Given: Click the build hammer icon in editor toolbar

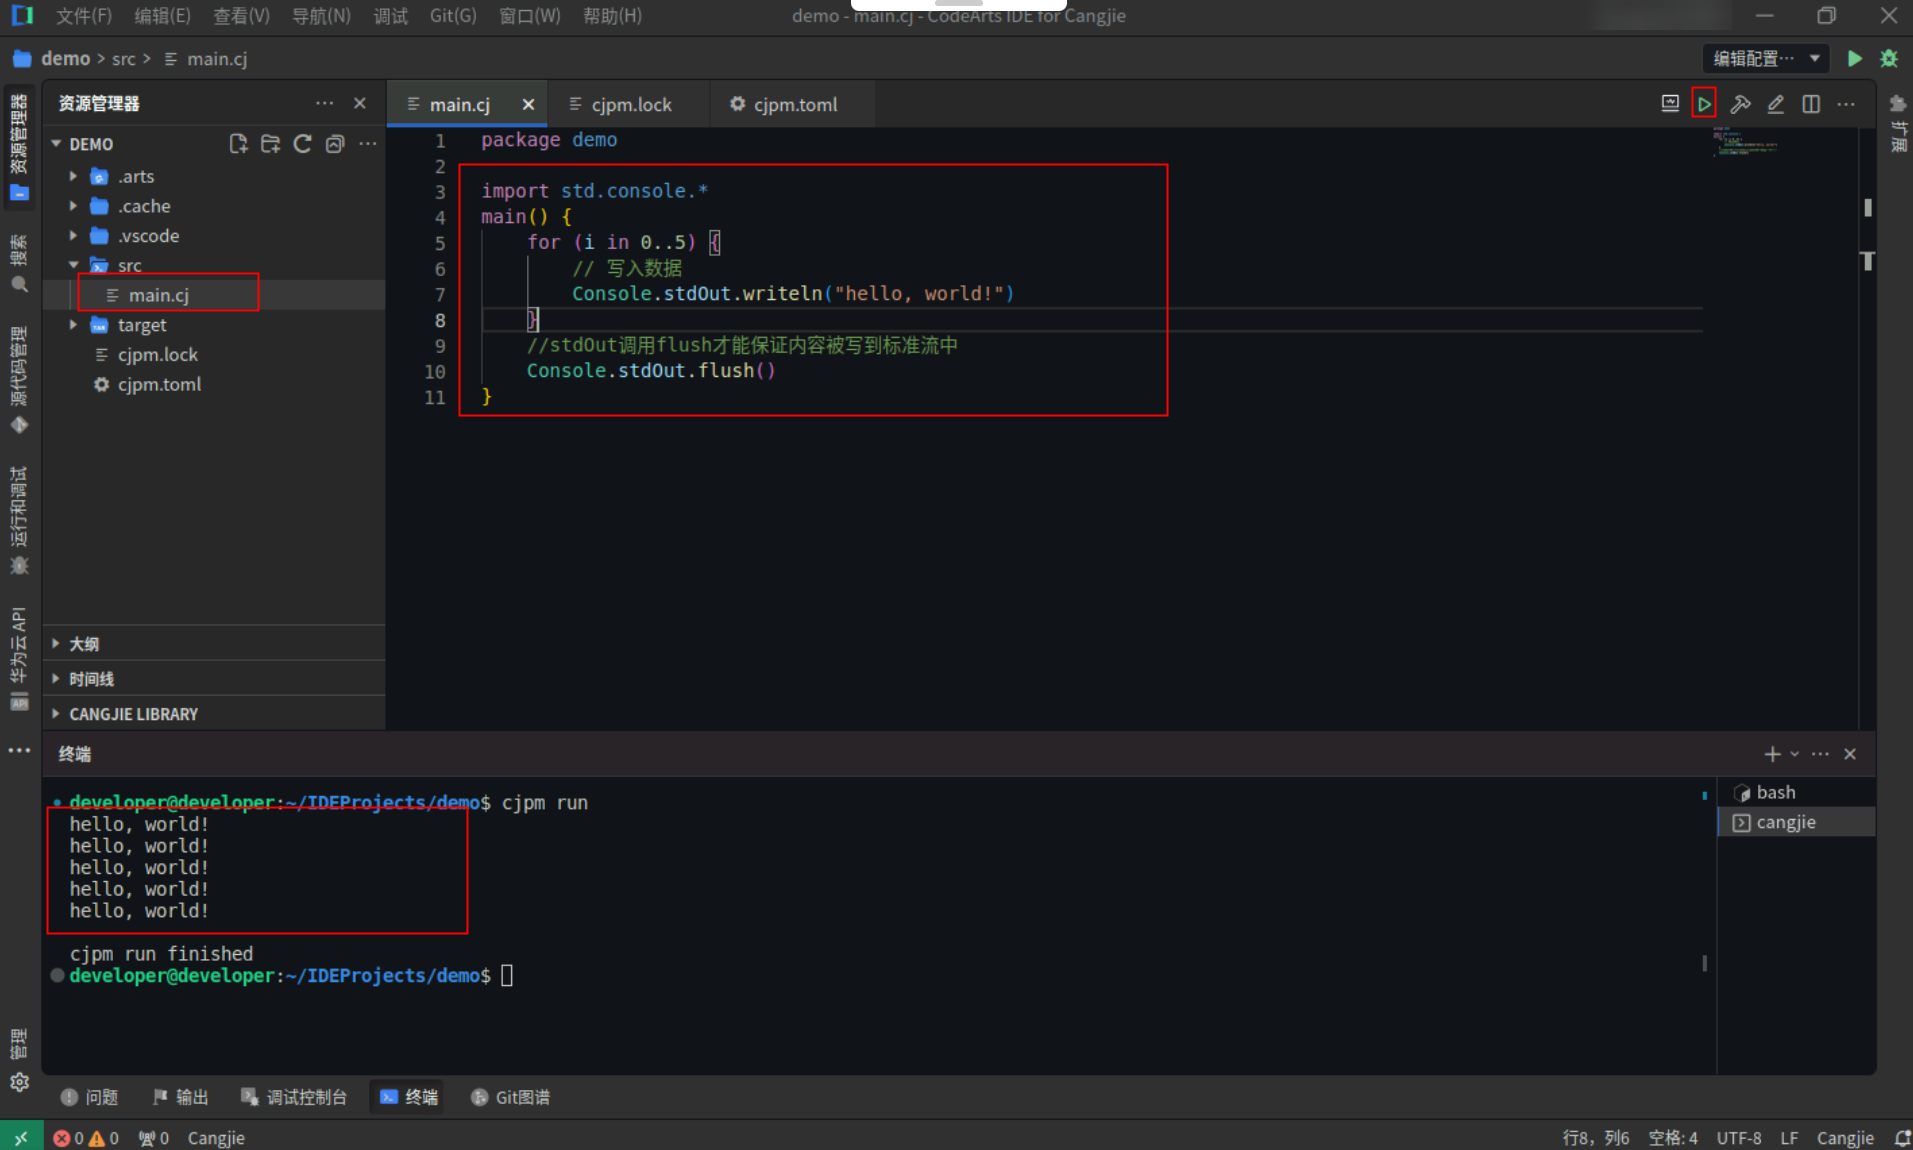Looking at the screenshot, I should [1740, 104].
